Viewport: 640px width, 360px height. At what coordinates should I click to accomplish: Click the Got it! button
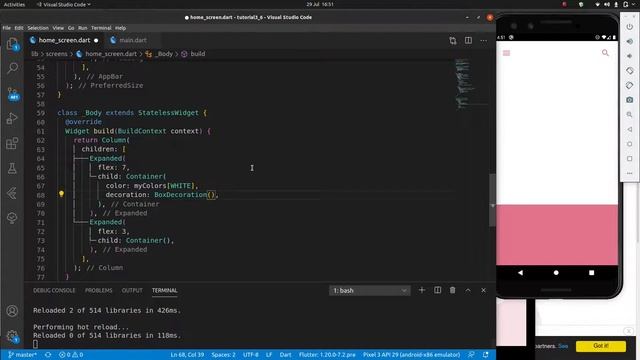[x=600, y=346]
